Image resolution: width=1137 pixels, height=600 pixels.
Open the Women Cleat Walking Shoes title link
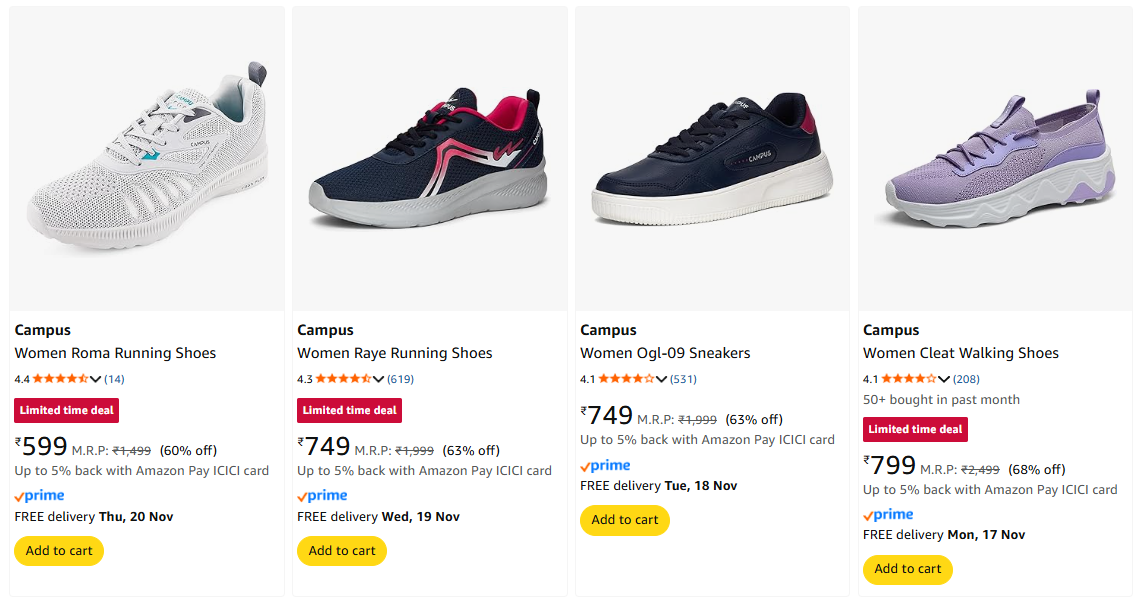[x=961, y=353]
